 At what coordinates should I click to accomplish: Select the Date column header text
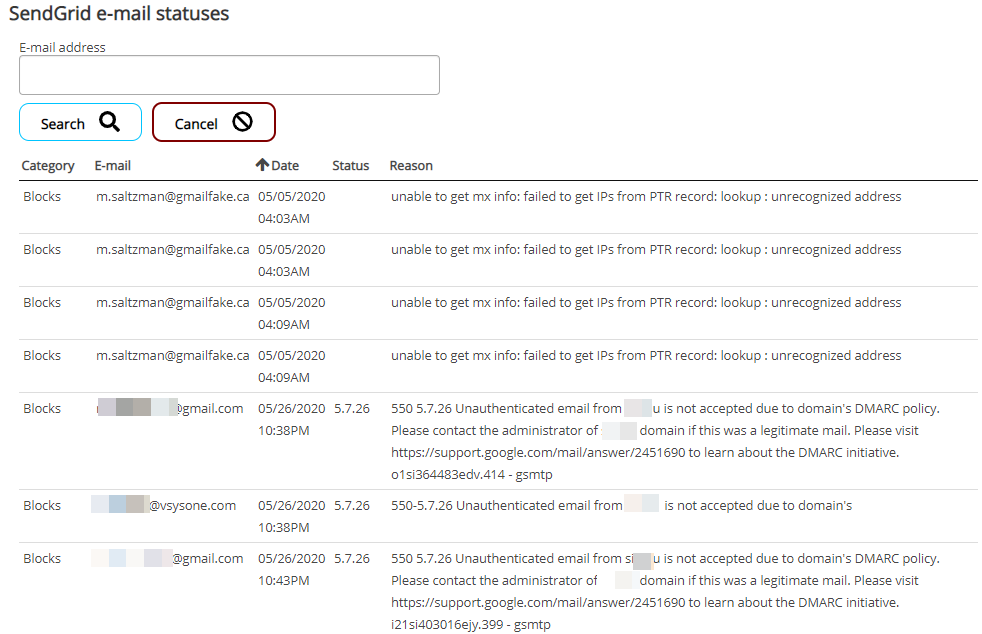point(285,166)
